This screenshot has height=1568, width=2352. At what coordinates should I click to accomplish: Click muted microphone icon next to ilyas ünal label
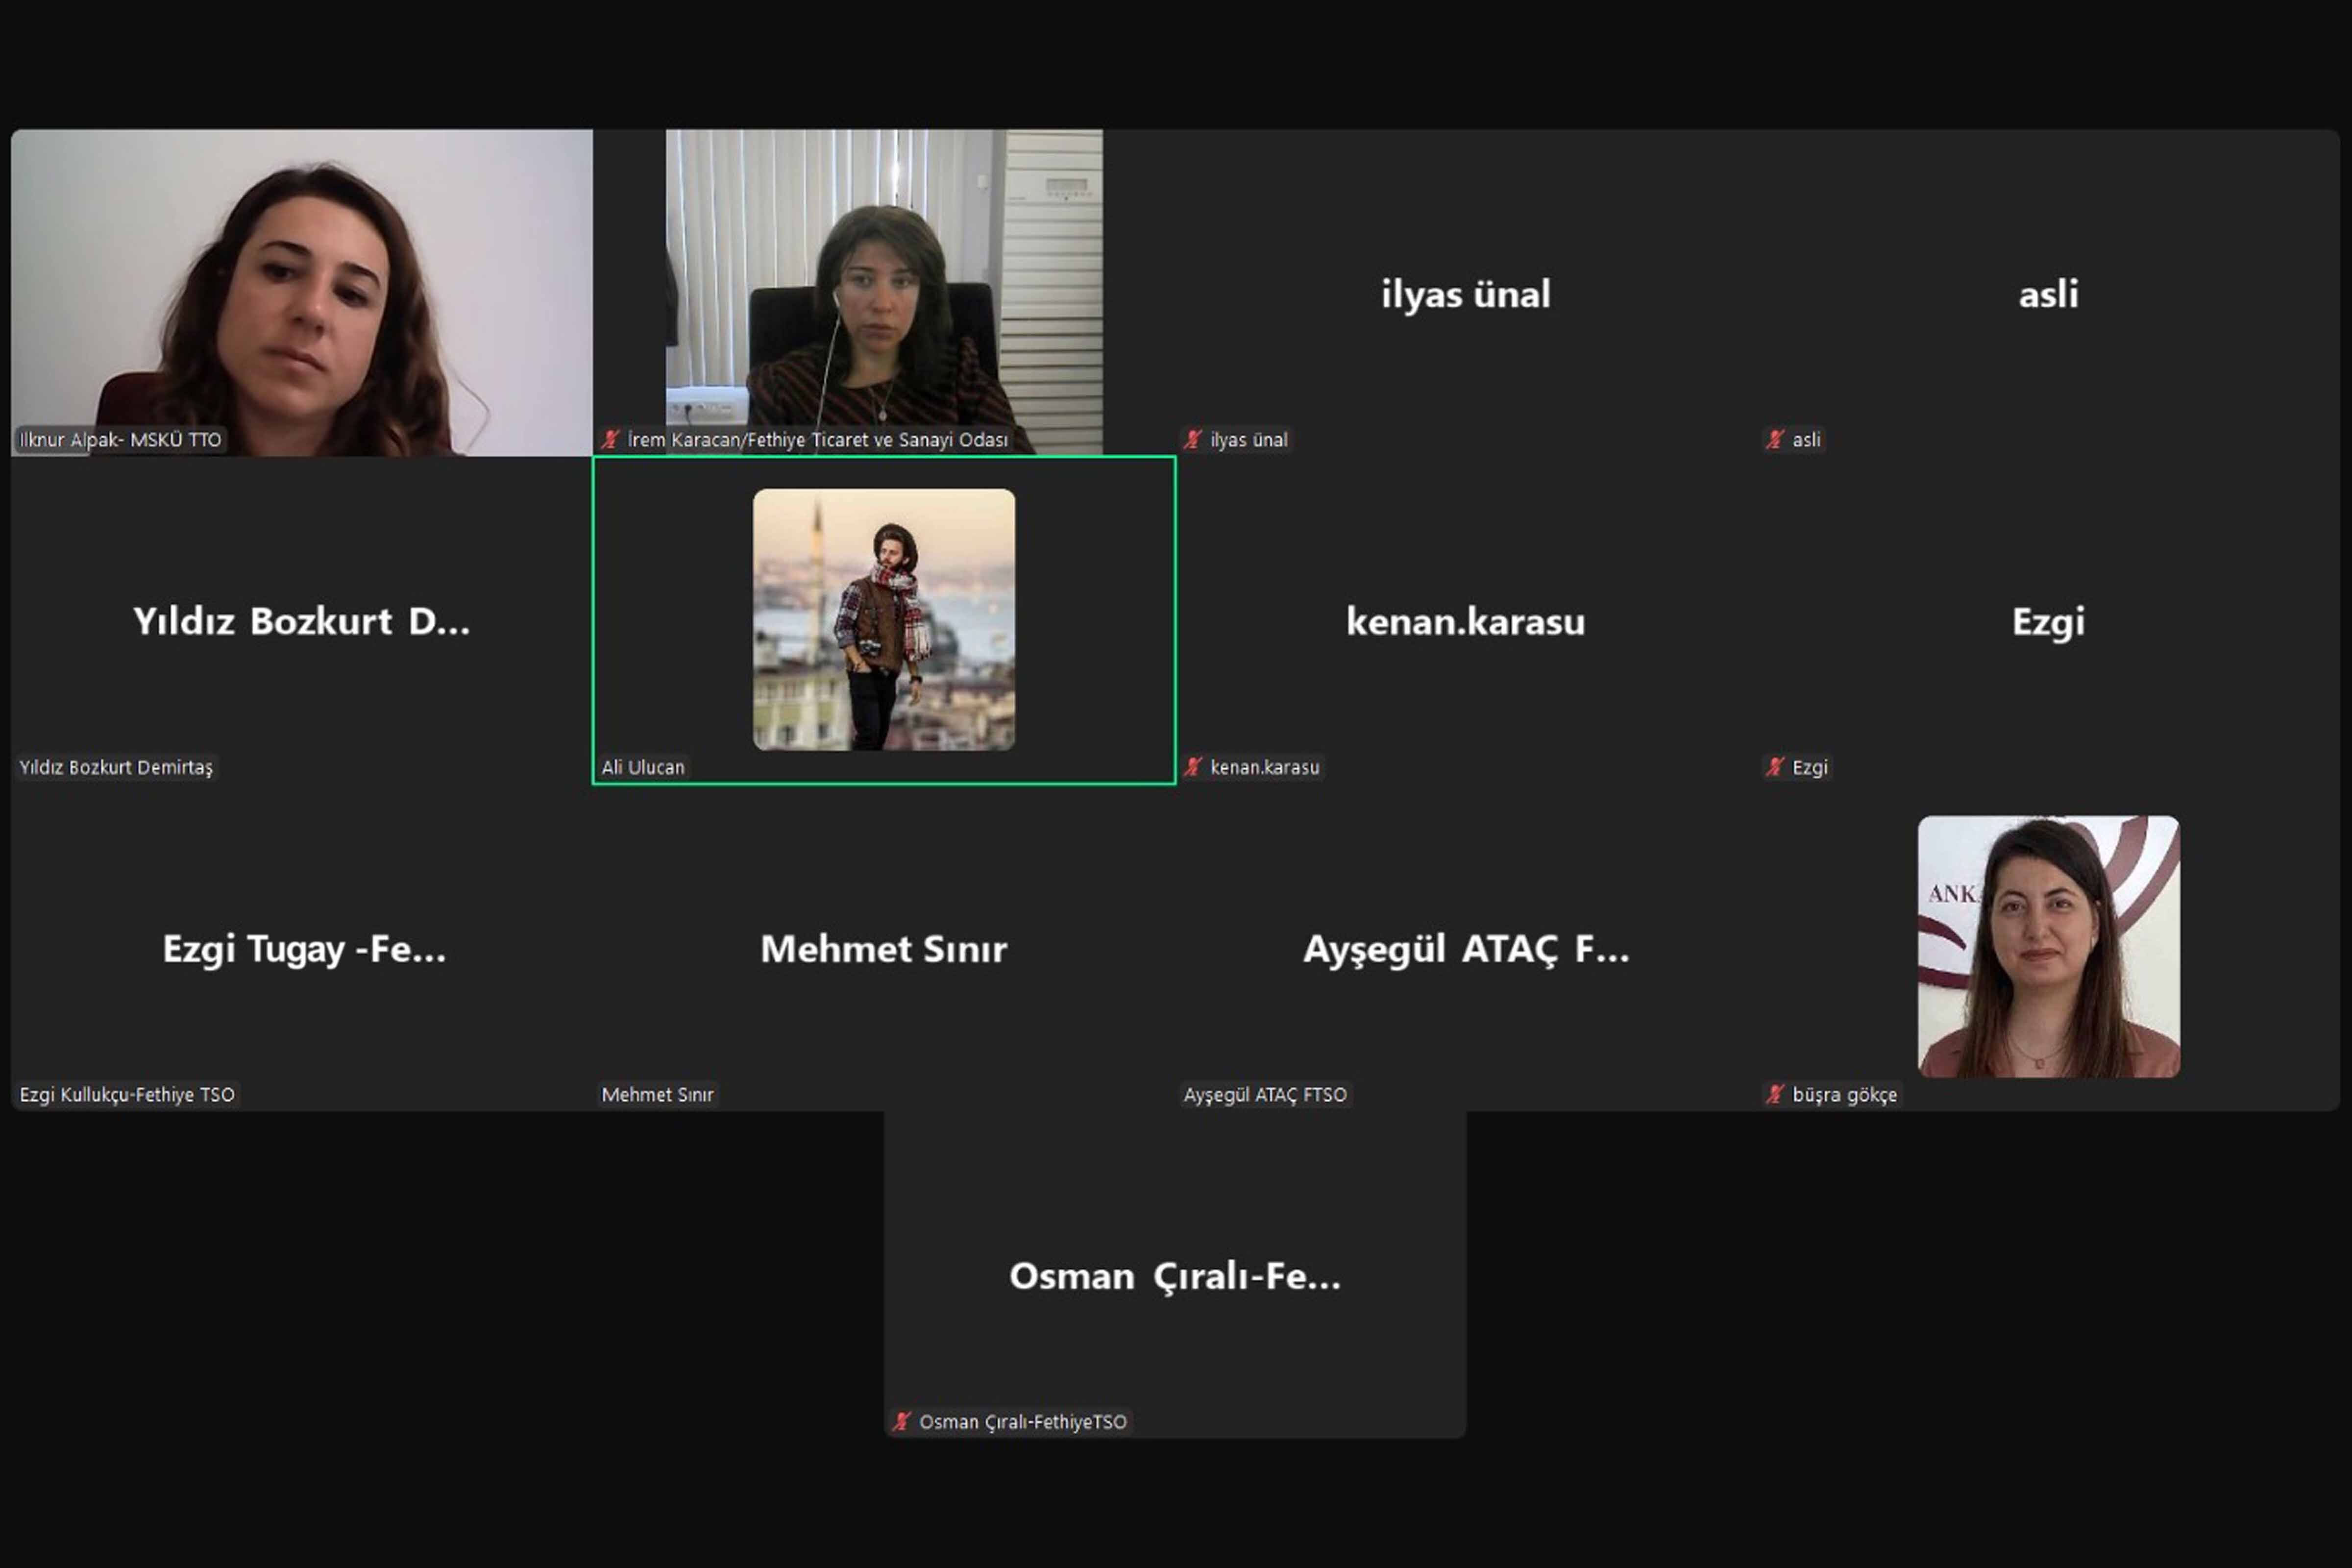click(x=1192, y=439)
